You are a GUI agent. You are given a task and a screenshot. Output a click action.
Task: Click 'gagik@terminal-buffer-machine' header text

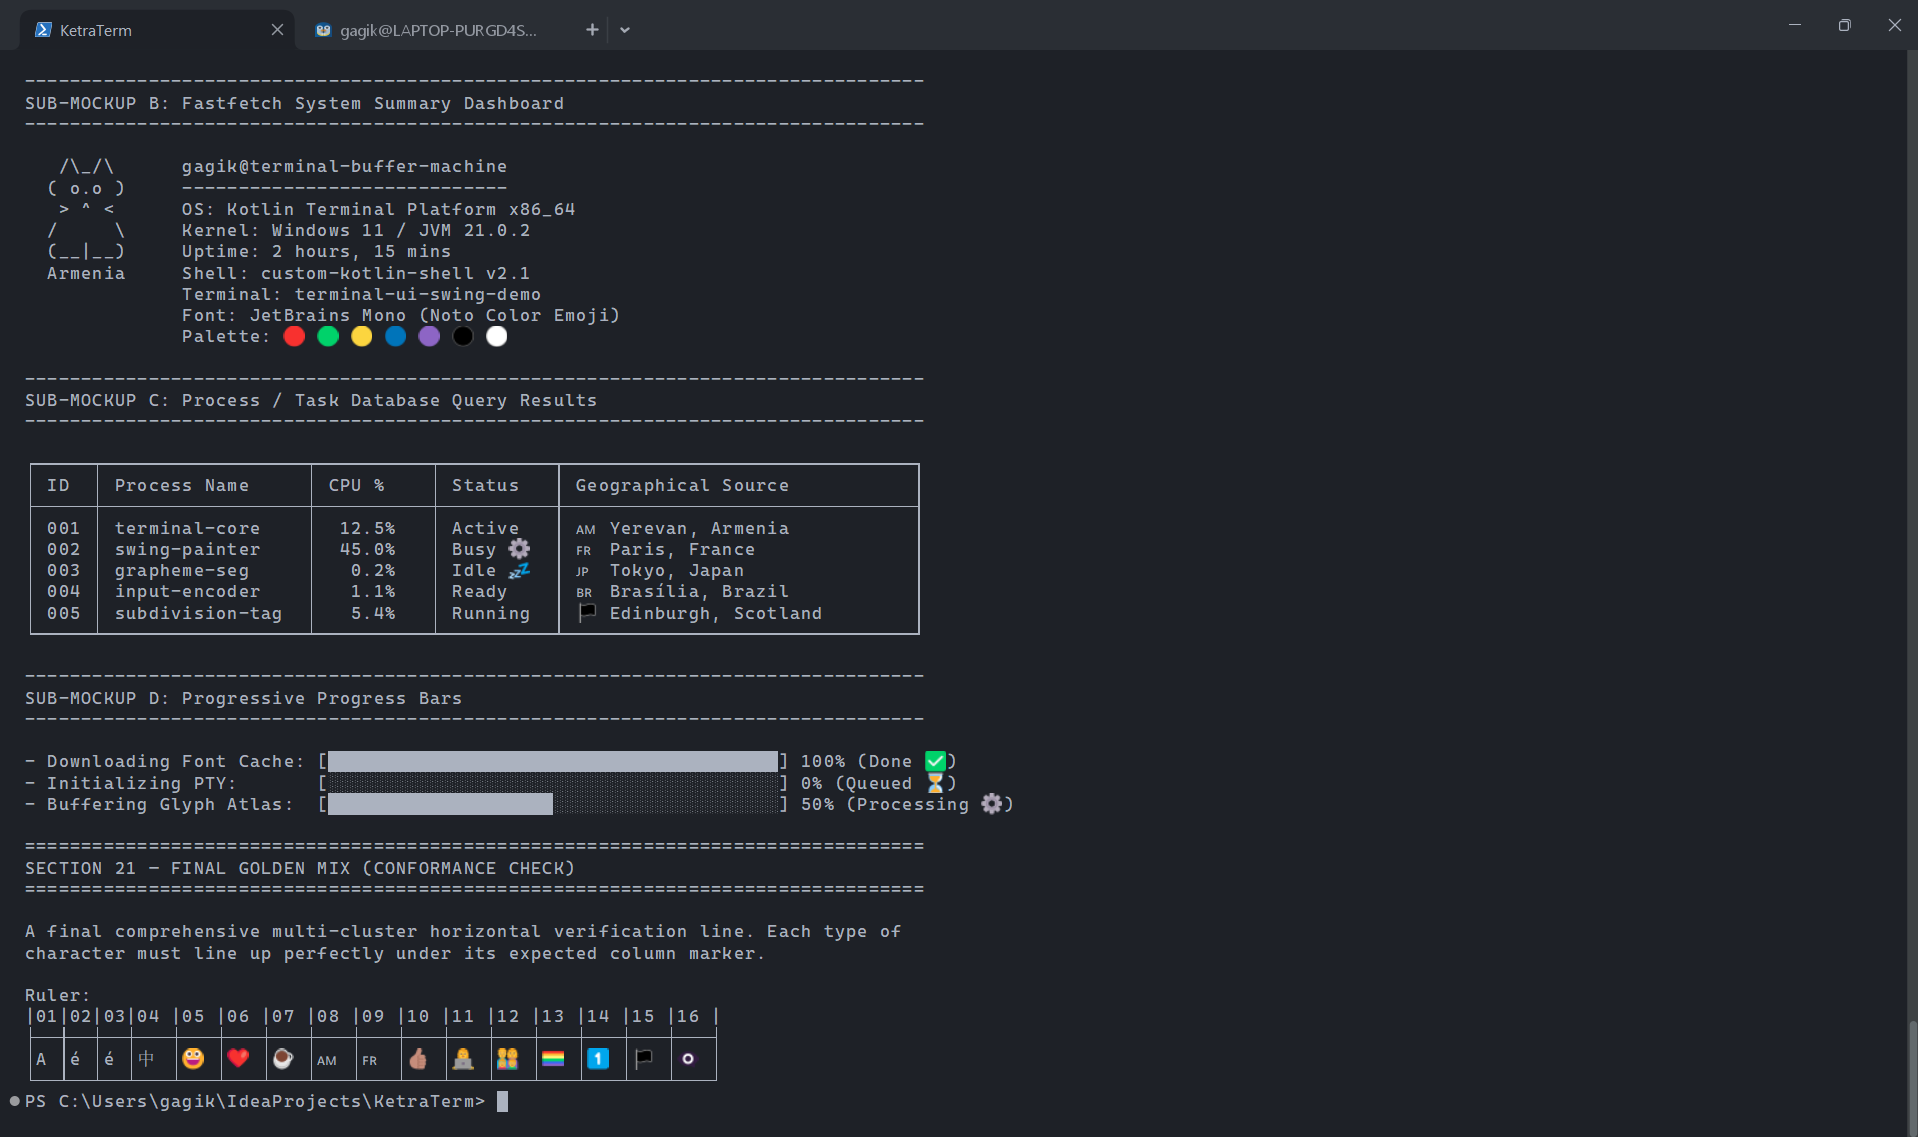pos(344,166)
